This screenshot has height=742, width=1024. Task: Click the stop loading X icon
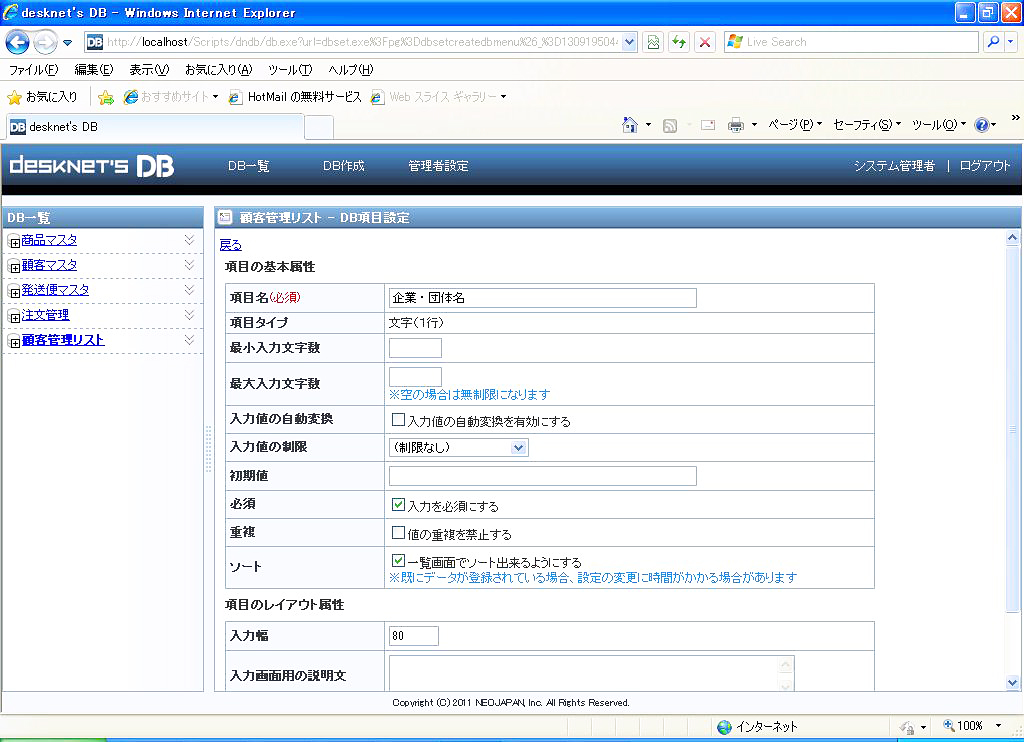(705, 42)
